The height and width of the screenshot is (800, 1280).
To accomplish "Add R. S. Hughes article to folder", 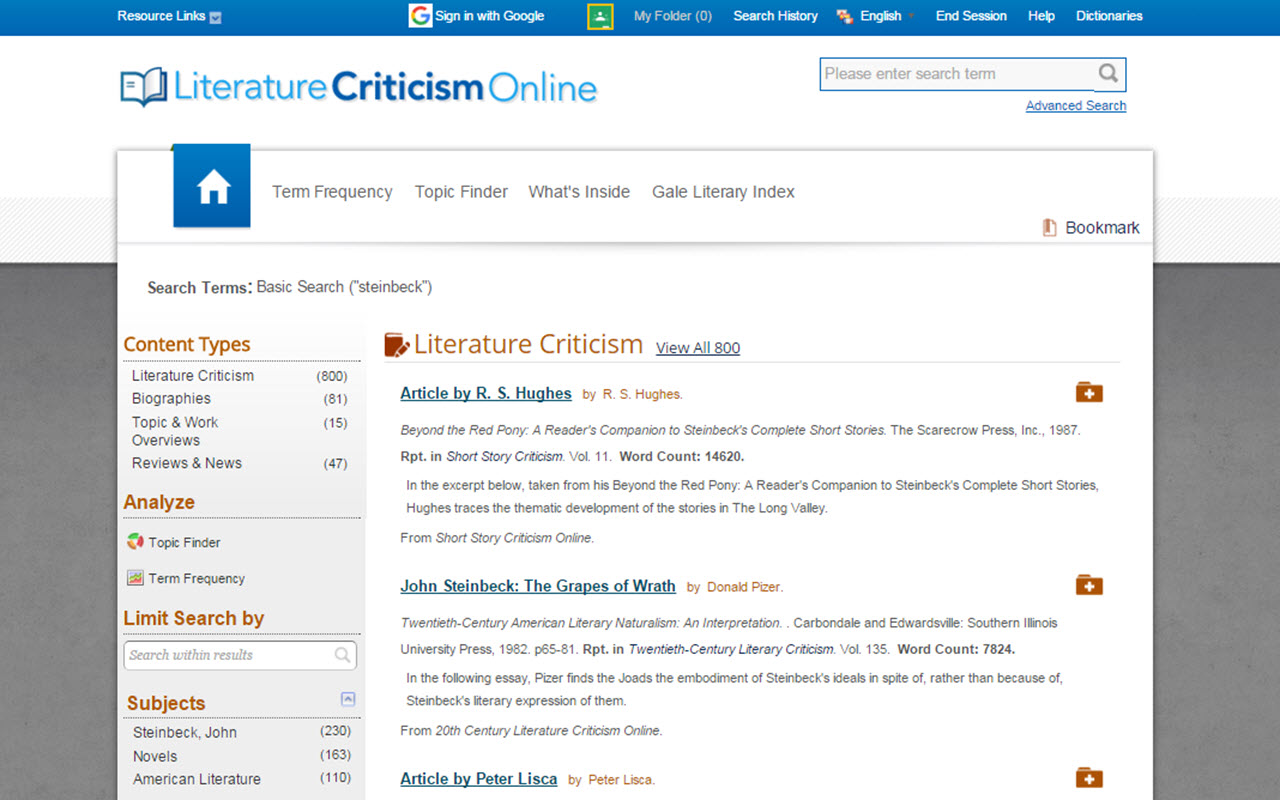I will pyautogui.click(x=1089, y=392).
